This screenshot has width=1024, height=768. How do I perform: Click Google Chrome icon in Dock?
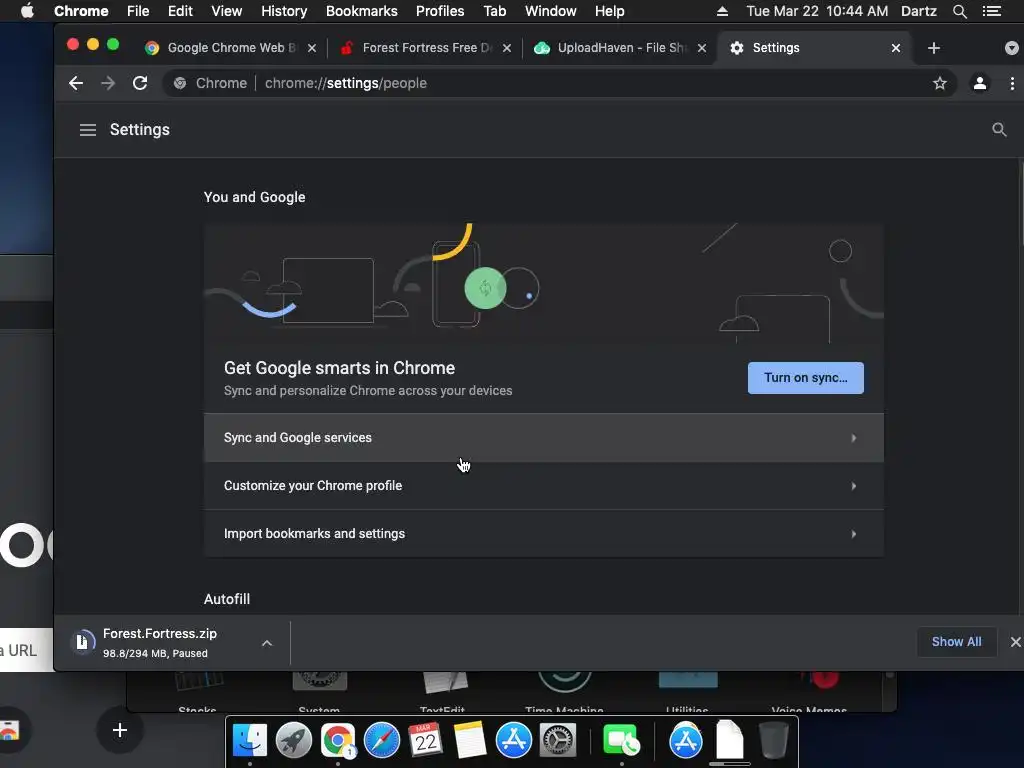click(x=338, y=741)
